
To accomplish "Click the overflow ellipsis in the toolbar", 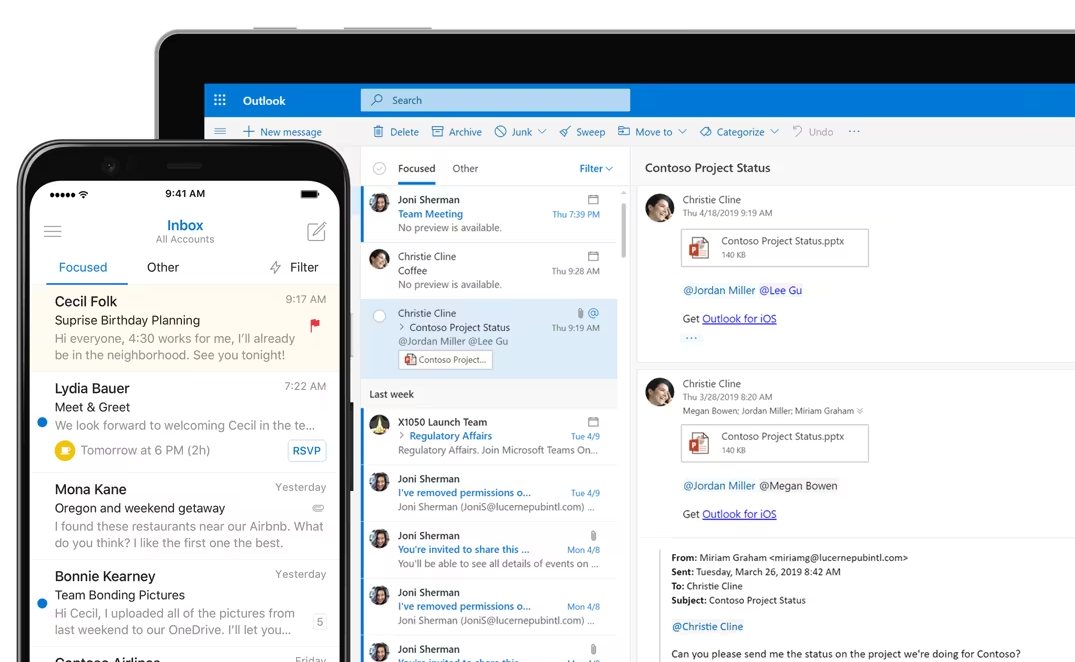I will click(855, 131).
